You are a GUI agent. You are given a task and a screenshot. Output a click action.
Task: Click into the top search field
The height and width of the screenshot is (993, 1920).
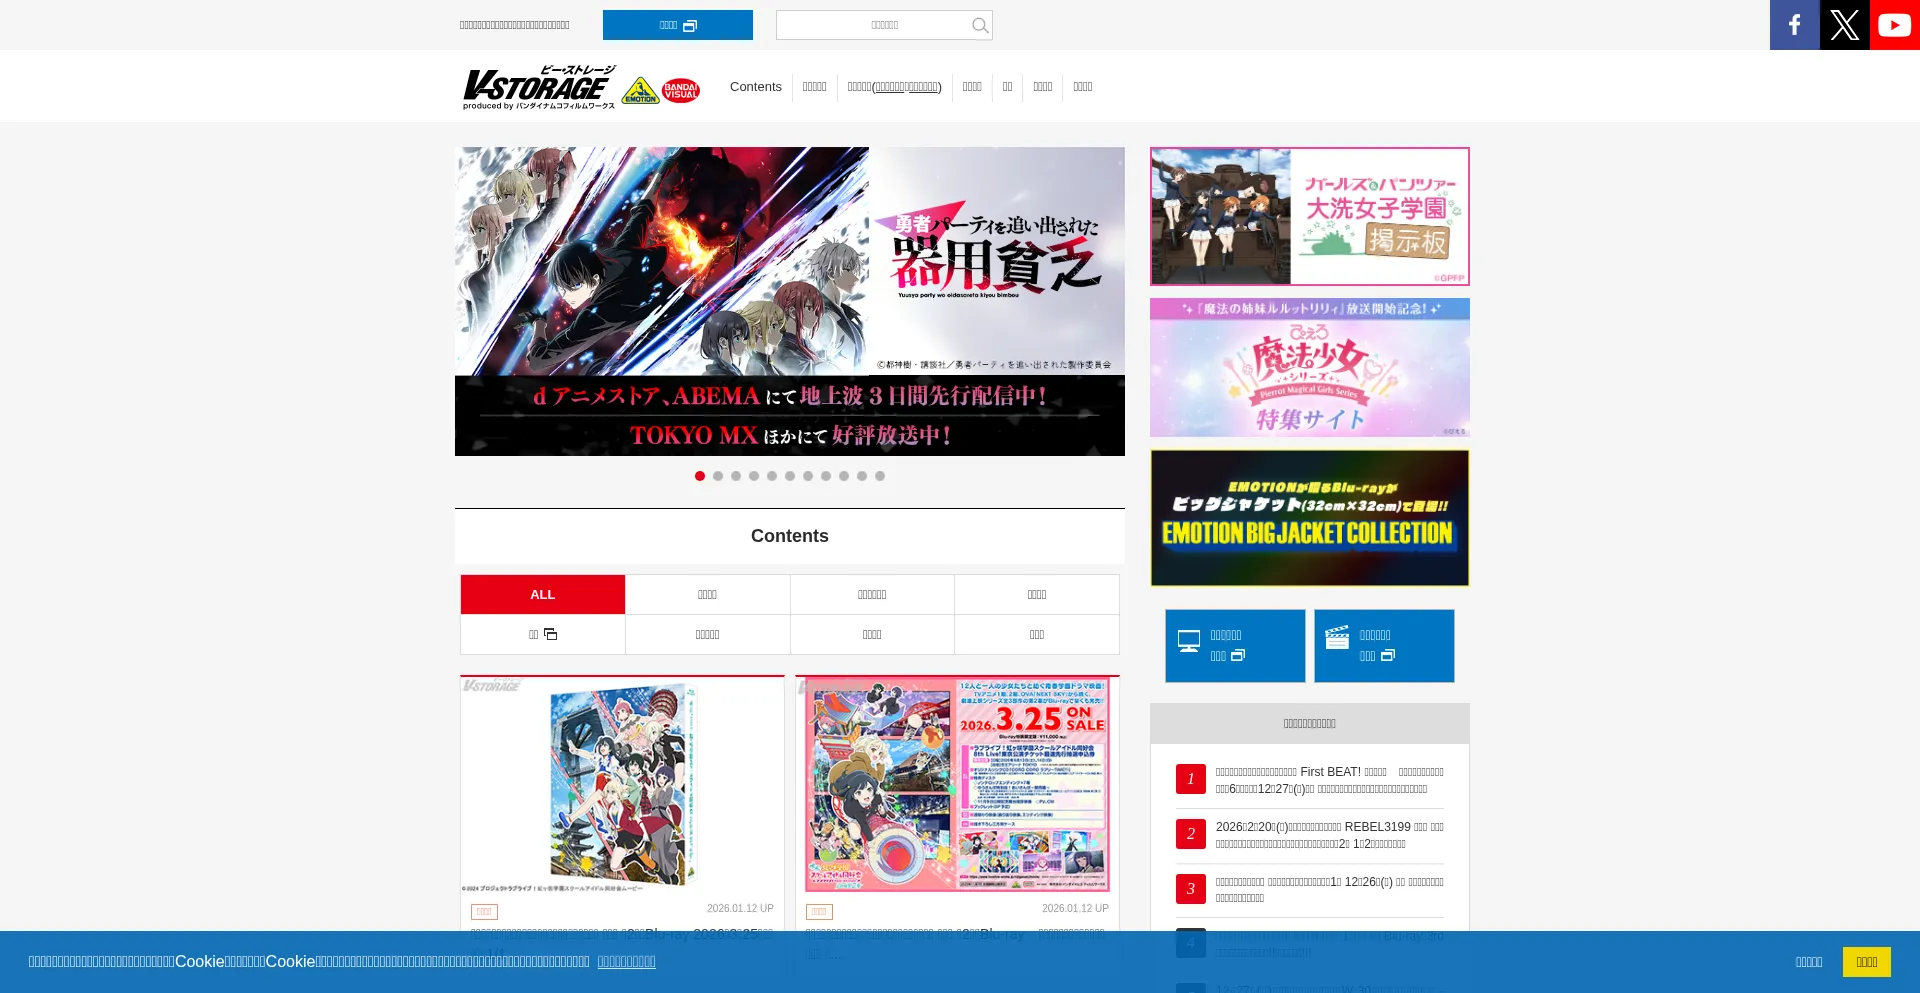[x=870, y=26]
